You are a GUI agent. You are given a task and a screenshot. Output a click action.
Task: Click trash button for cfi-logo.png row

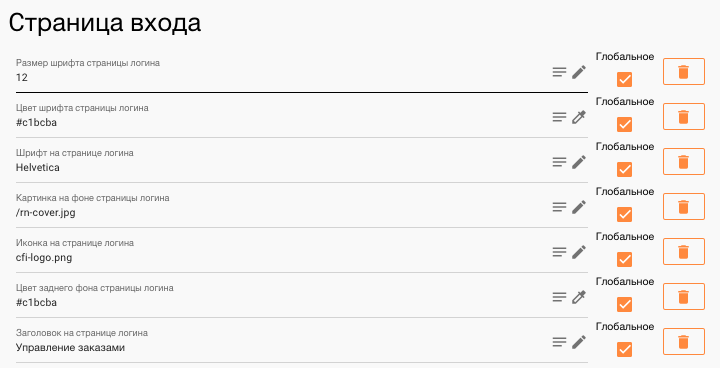point(684,252)
